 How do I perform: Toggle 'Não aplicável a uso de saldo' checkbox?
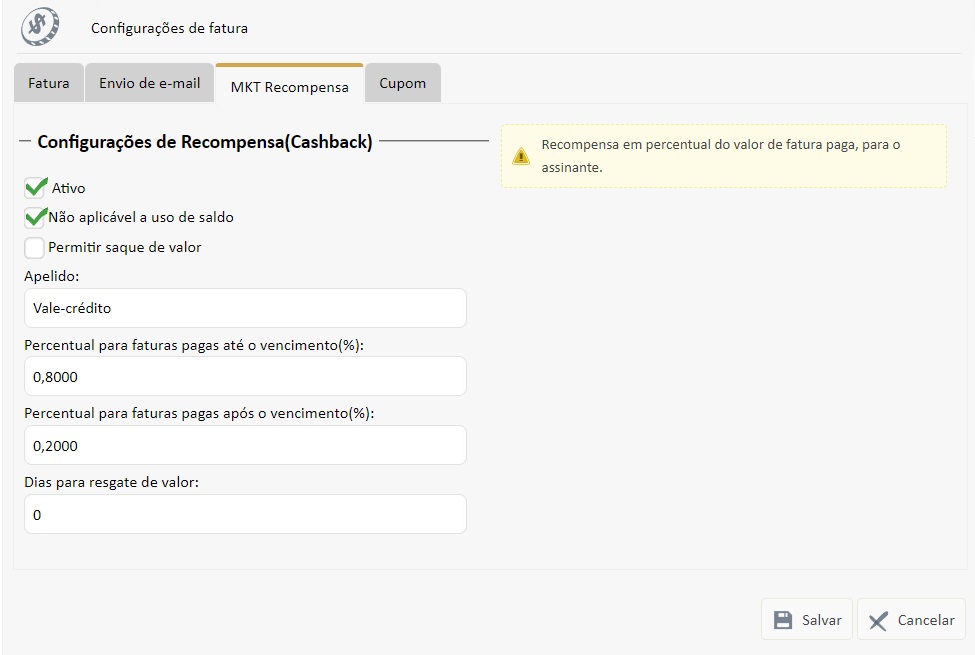pyautogui.click(x=36, y=217)
